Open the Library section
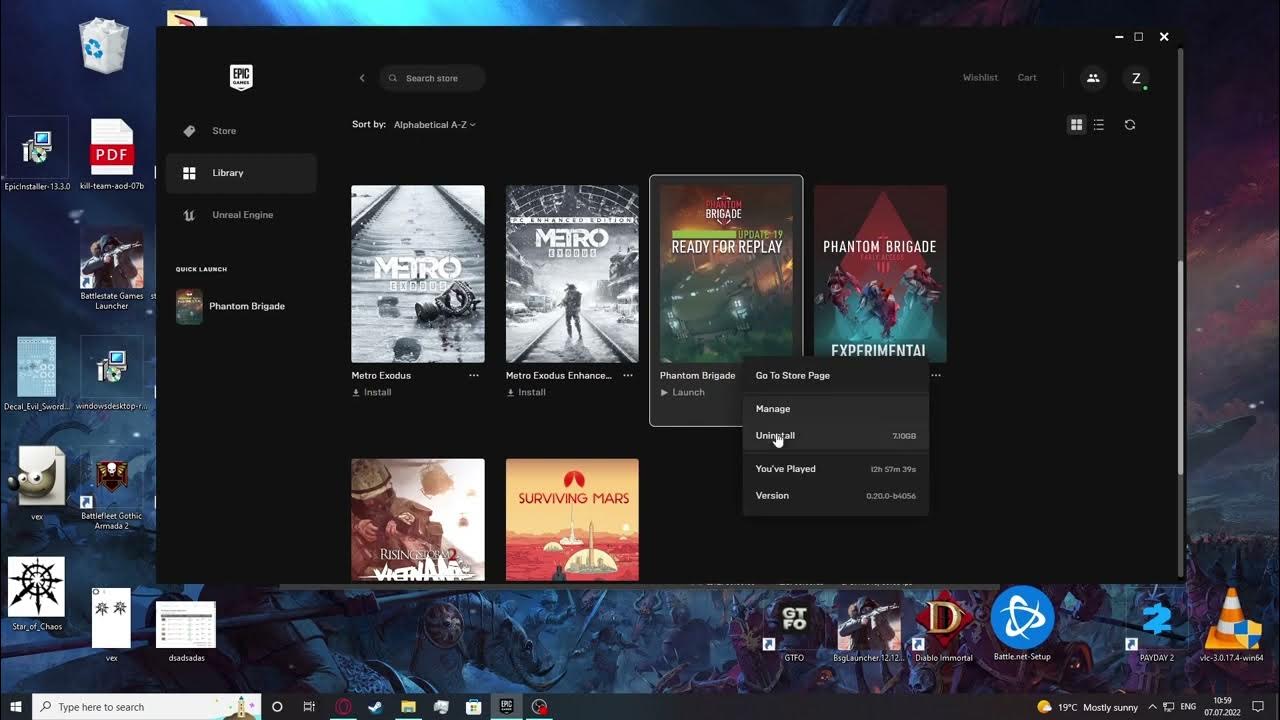The height and width of the screenshot is (720, 1280). pos(241,173)
